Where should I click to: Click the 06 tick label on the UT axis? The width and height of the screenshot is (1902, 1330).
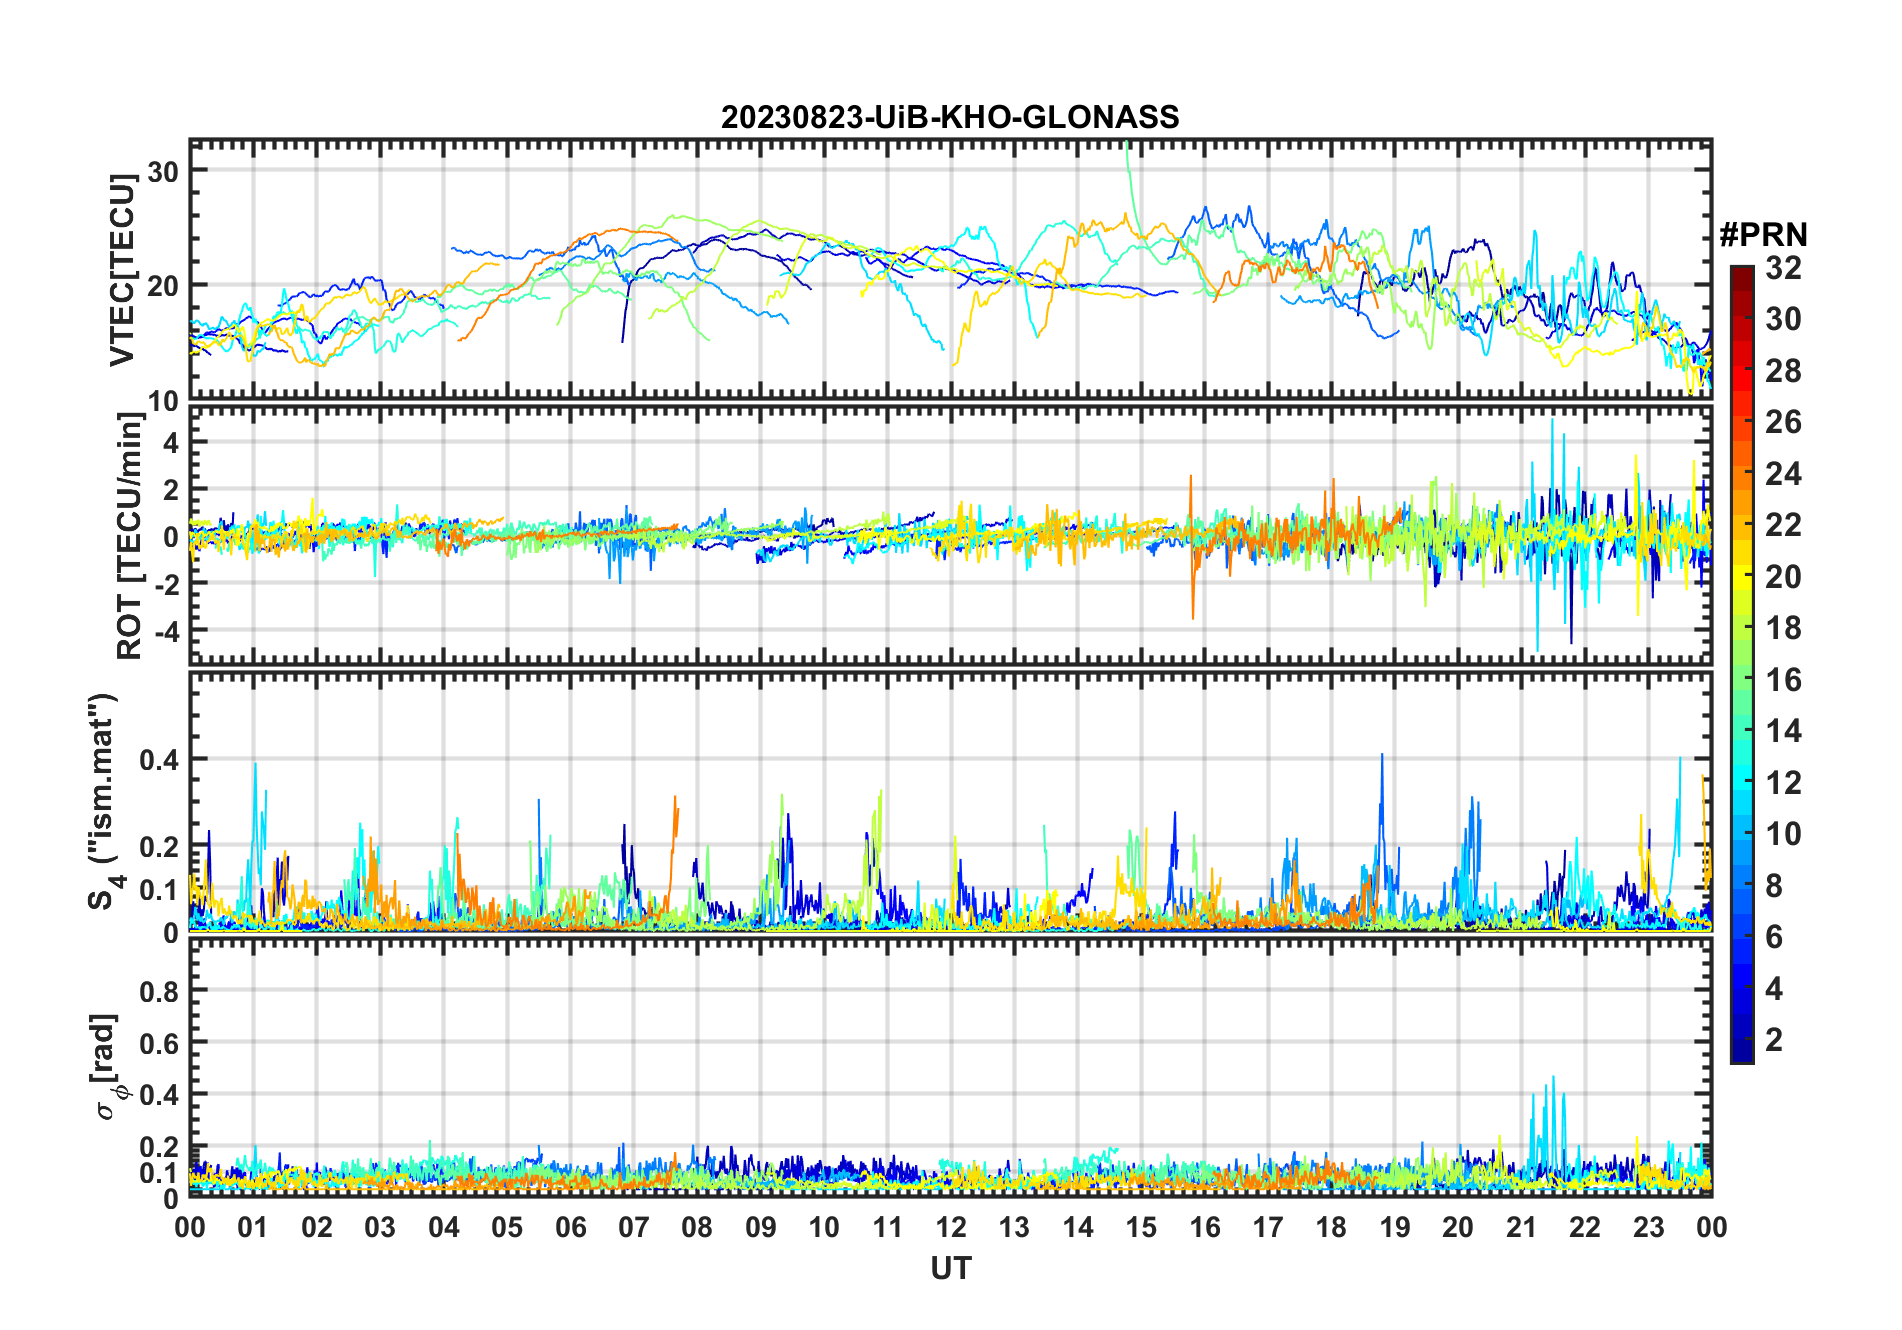click(570, 1227)
